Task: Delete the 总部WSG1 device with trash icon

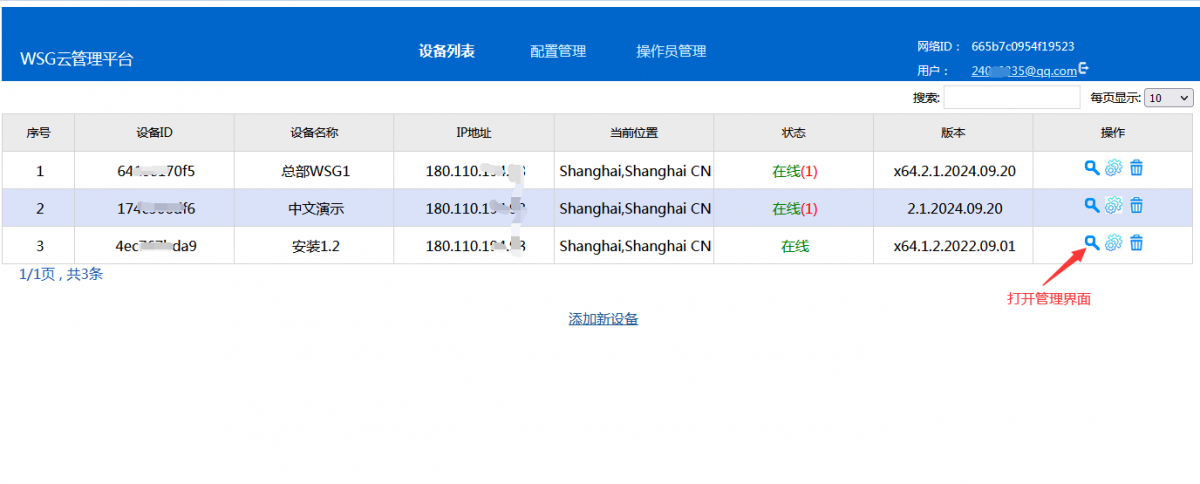Action: click(x=1136, y=168)
